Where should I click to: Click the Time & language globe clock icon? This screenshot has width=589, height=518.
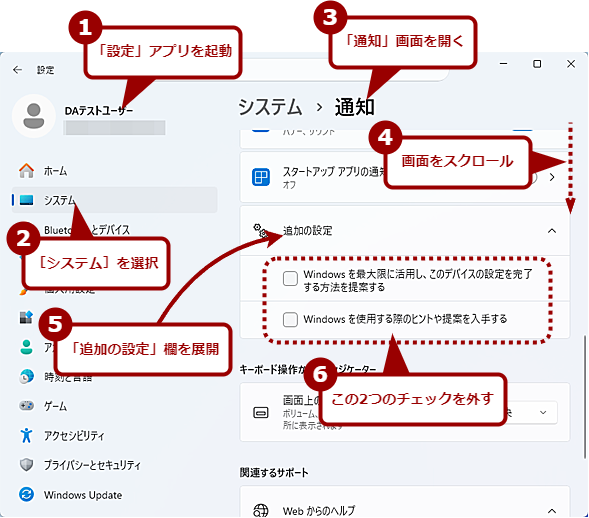(26, 376)
